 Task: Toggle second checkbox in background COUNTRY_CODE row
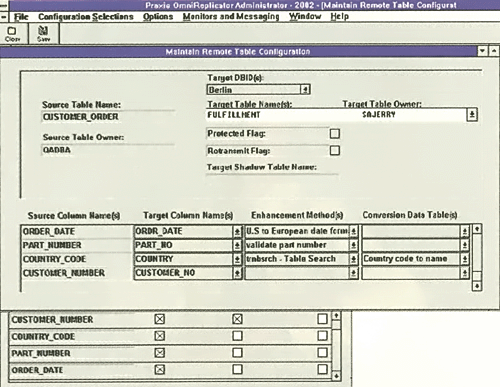coord(237,336)
